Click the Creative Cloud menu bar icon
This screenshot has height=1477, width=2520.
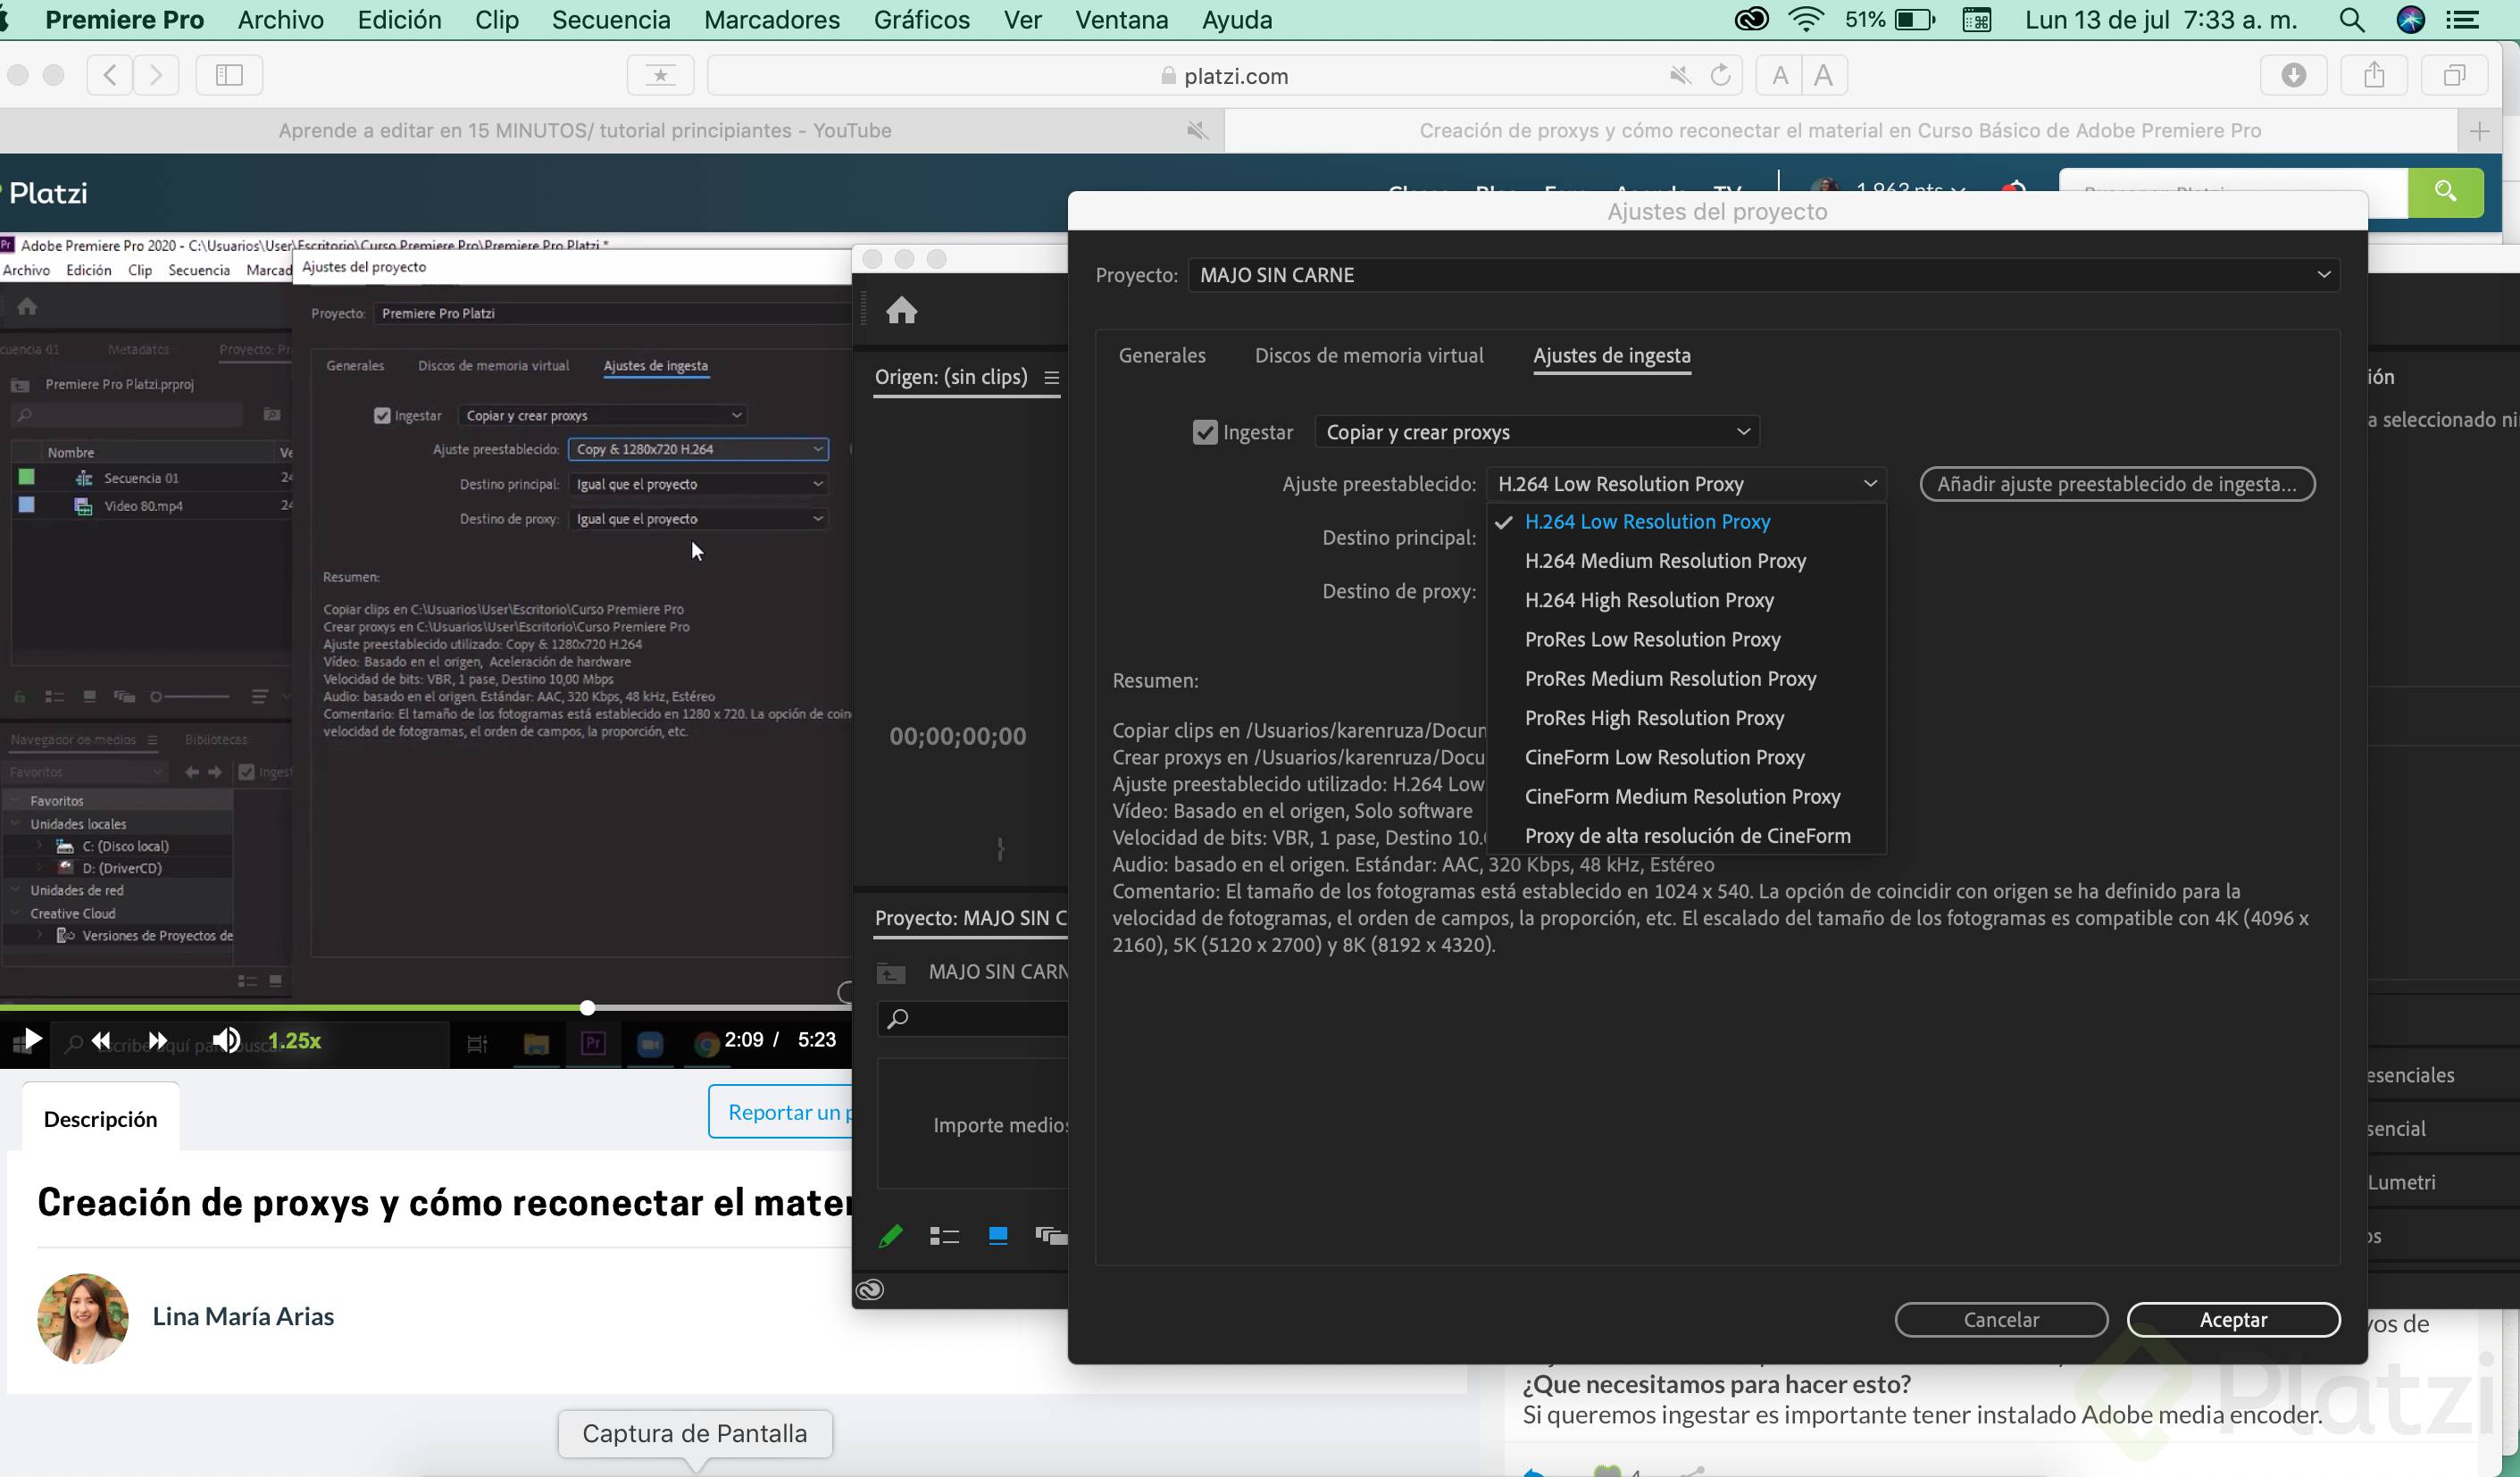click(x=1751, y=20)
